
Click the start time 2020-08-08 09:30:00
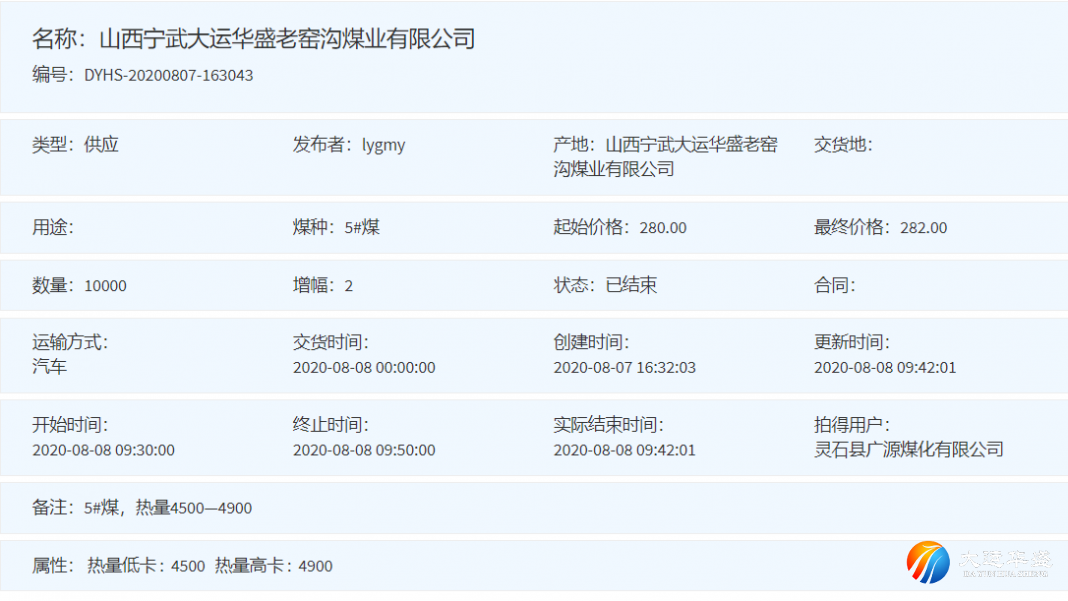103,450
